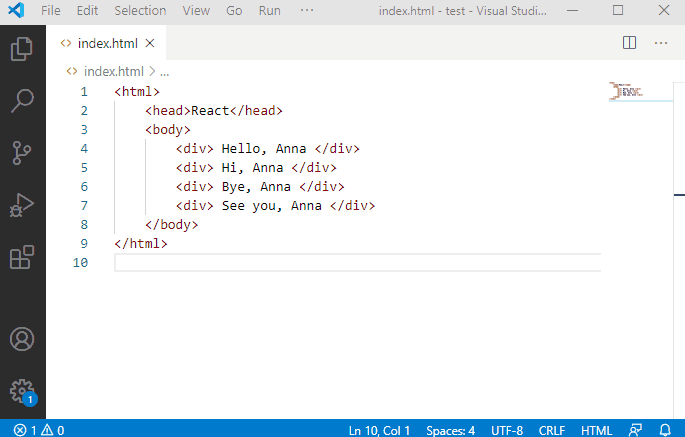Open the File menu
The image size is (685, 437).
pos(51,10)
